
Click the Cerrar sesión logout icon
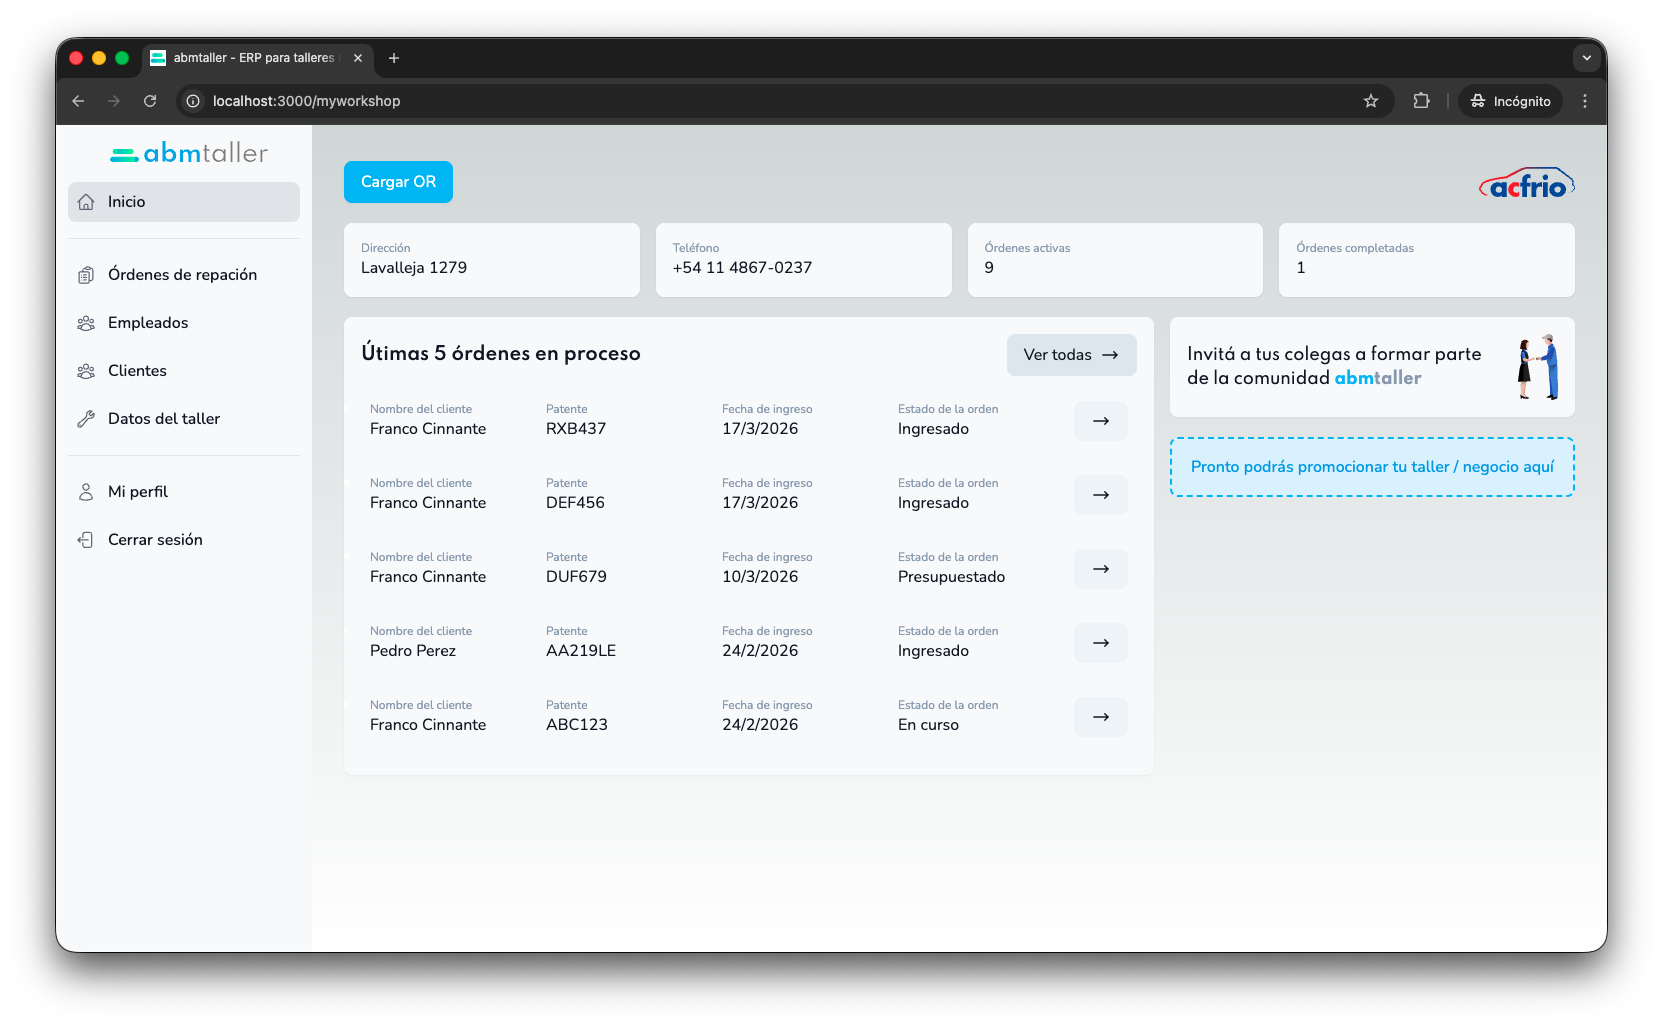pos(86,540)
